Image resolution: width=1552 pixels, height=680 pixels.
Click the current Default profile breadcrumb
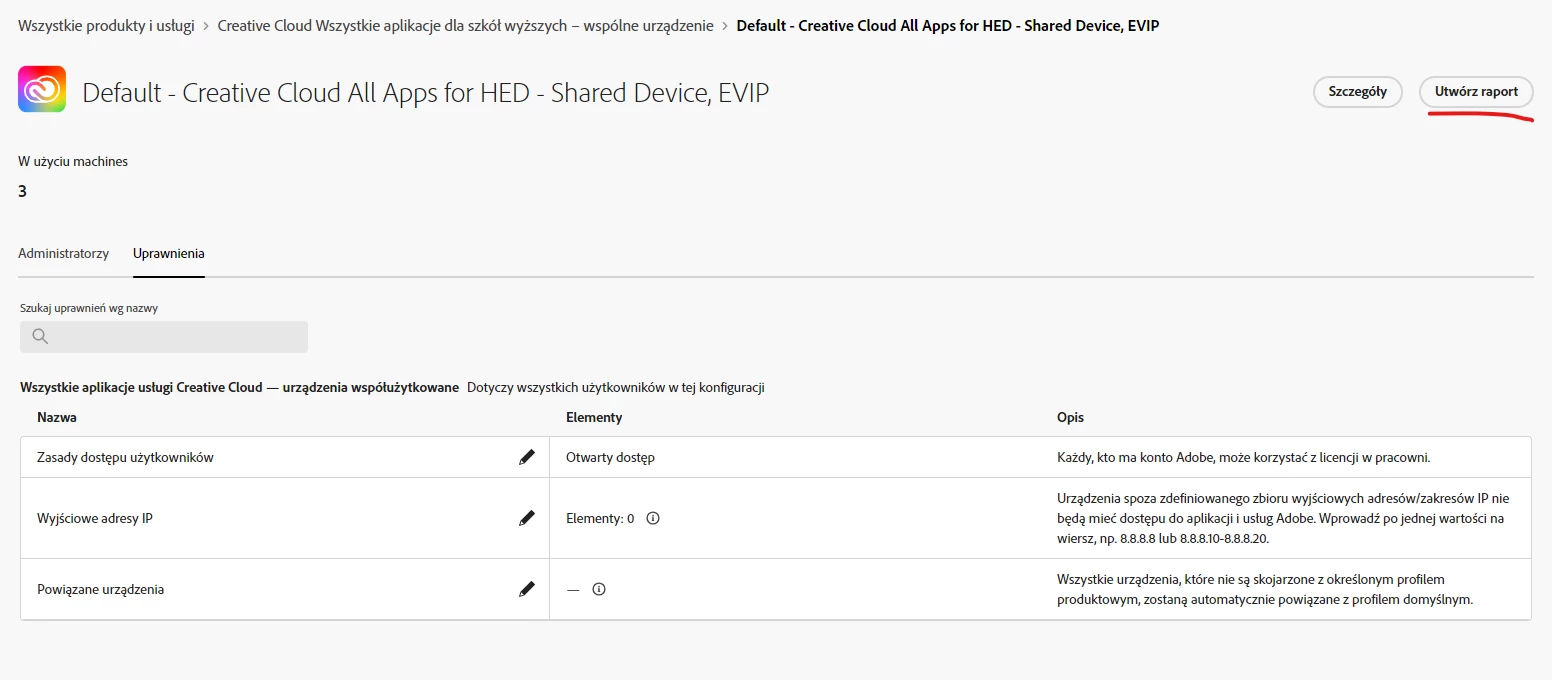tap(948, 25)
